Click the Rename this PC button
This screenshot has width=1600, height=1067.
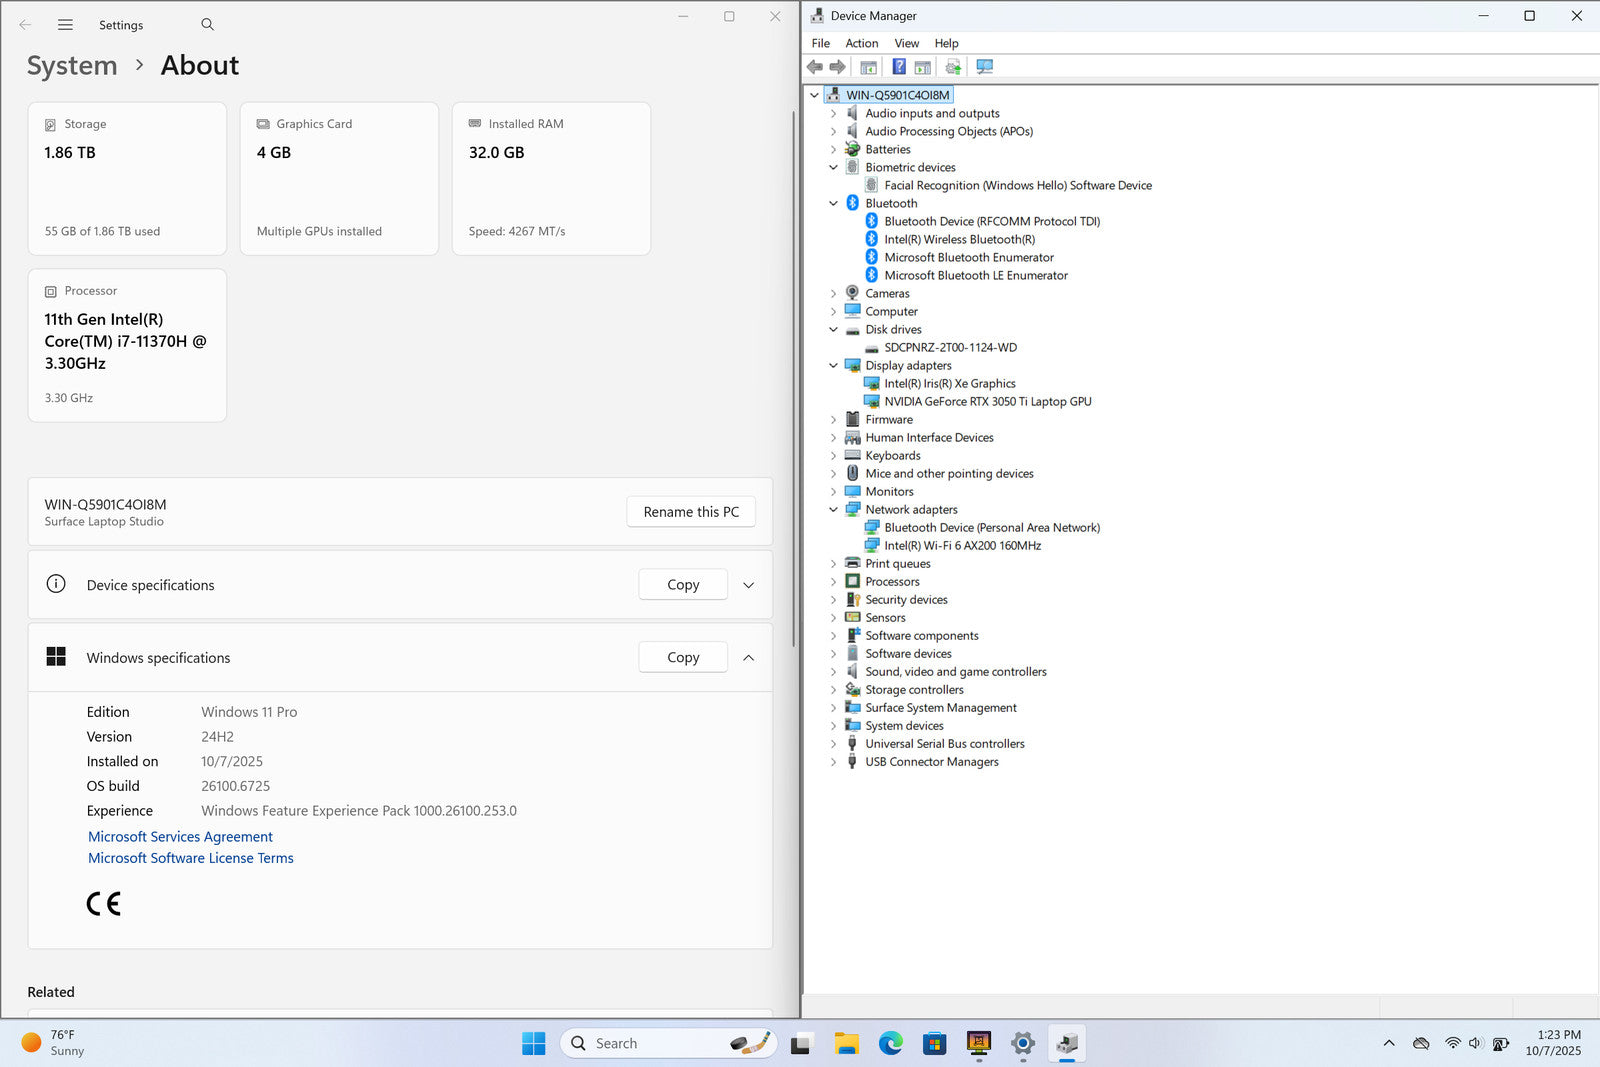point(691,512)
